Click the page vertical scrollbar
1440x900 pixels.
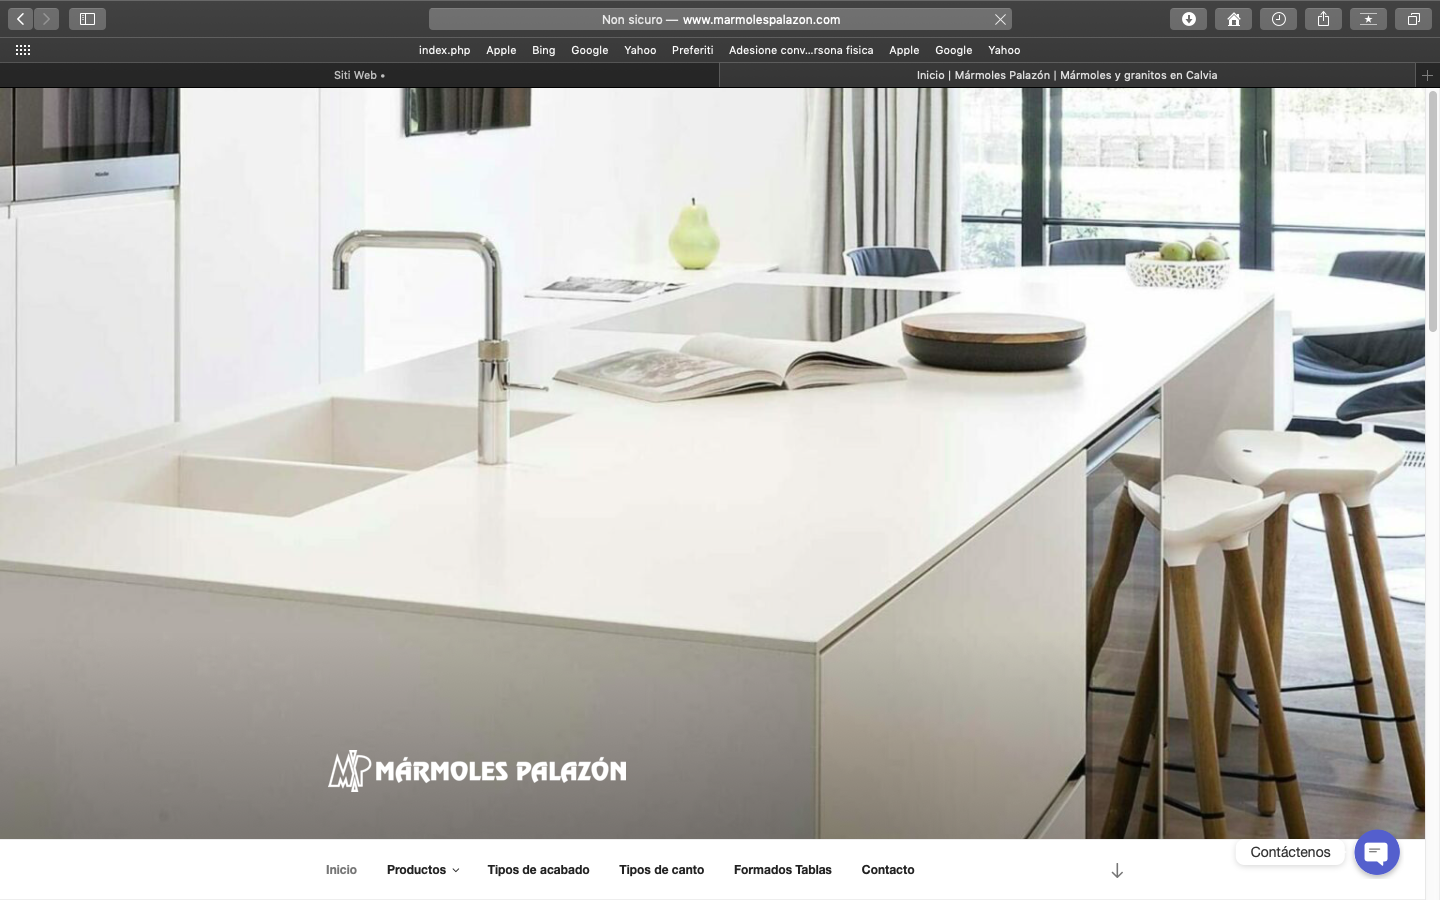pos(1432,211)
